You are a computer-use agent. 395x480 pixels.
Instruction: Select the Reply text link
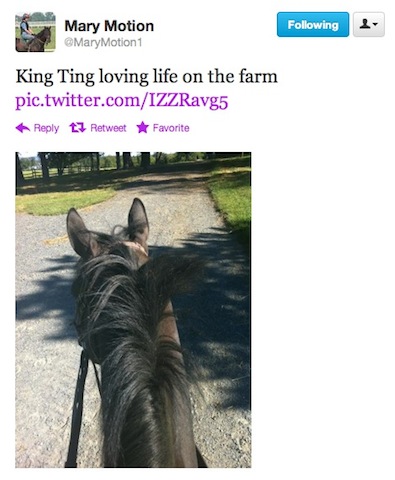click(46, 128)
